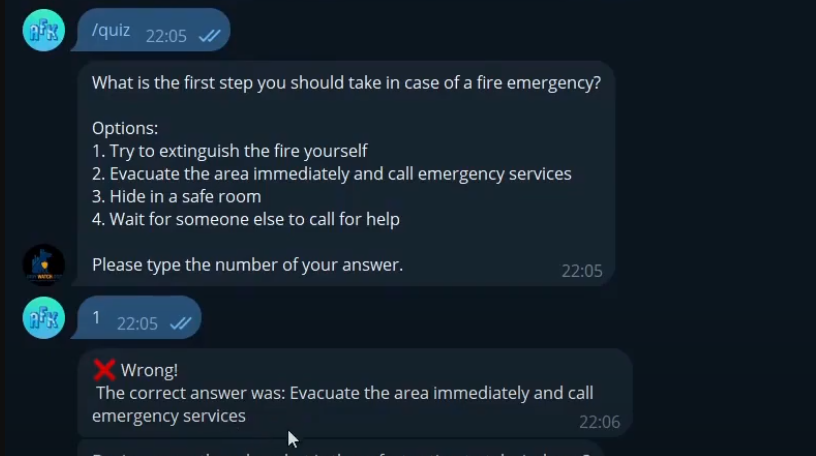The height and width of the screenshot is (456, 816).
Task: Click the Please type the number prompt text
Action: (x=247, y=265)
